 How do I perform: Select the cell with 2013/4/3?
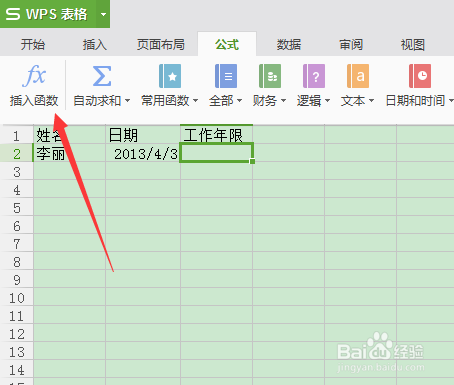[x=143, y=153]
